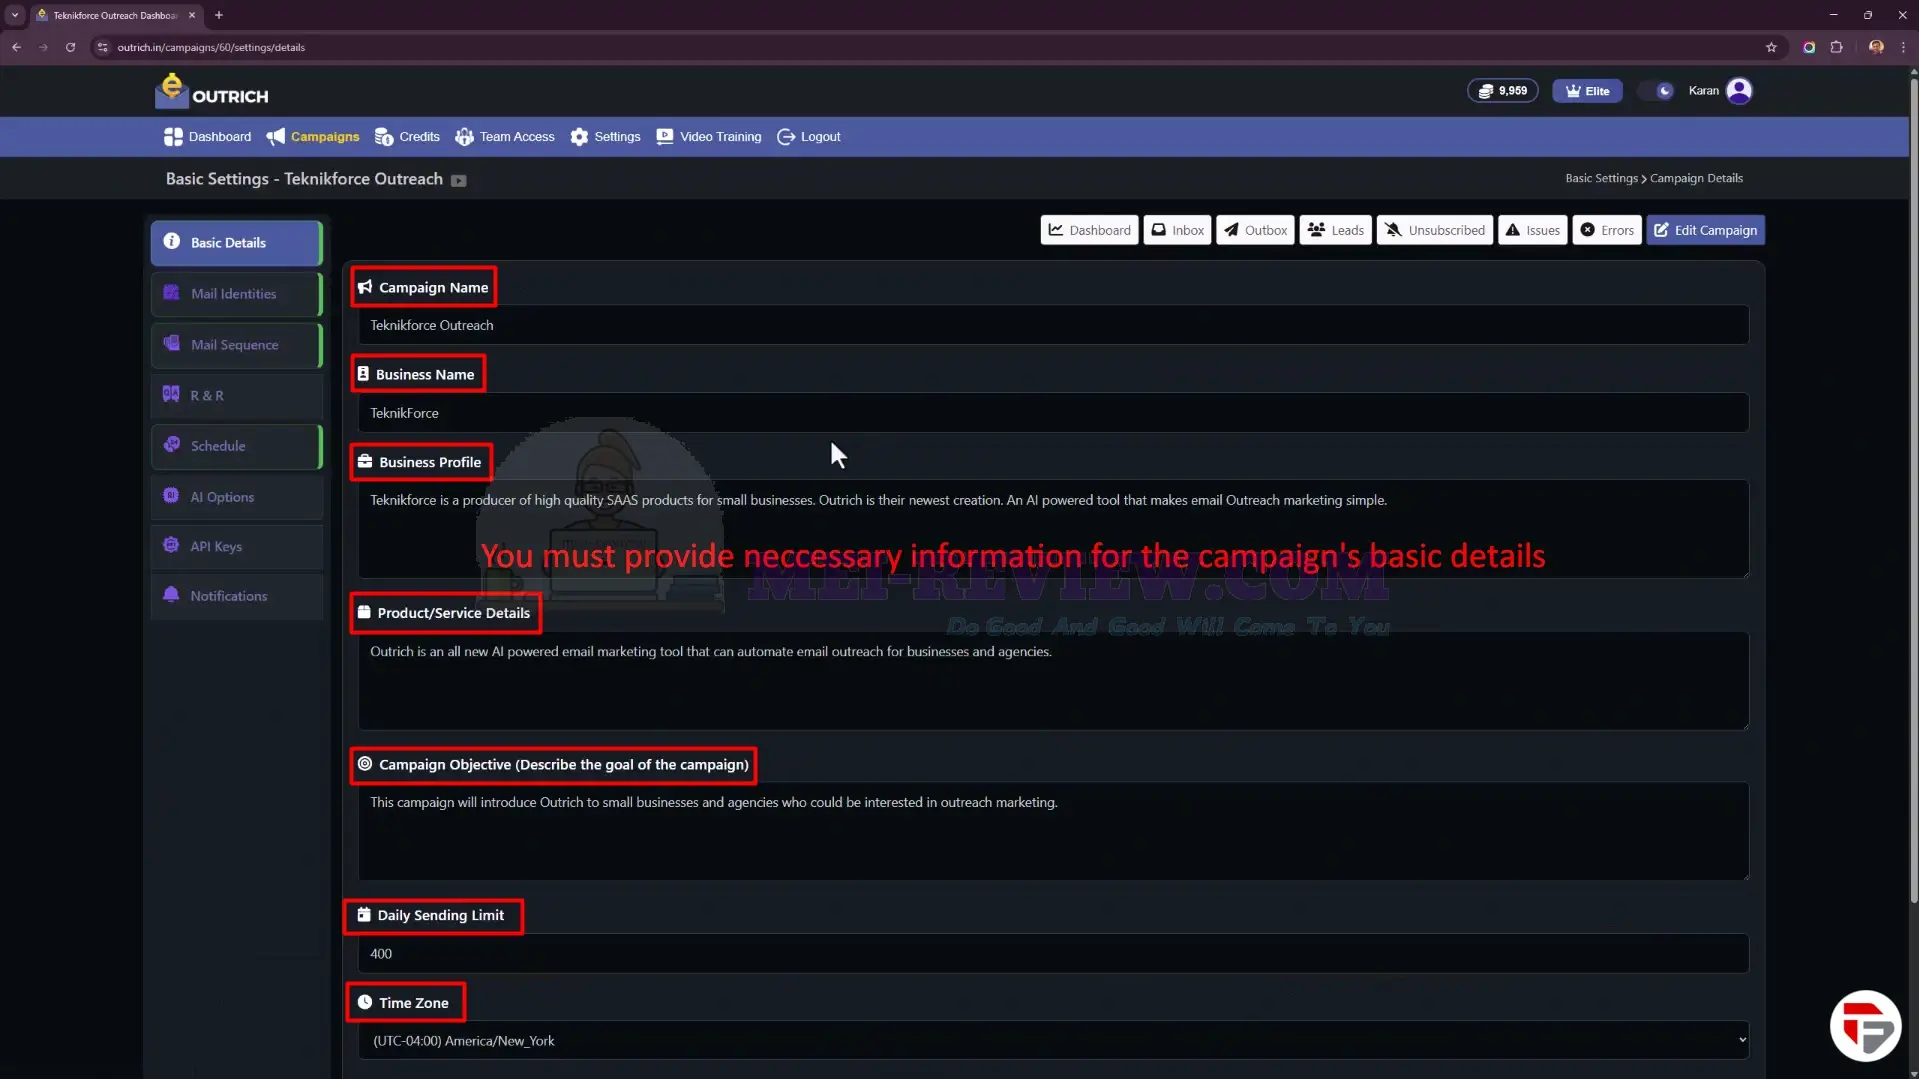Open the Notifications sidebar tab
This screenshot has height=1079, width=1919.
click(x=237, y=596)
